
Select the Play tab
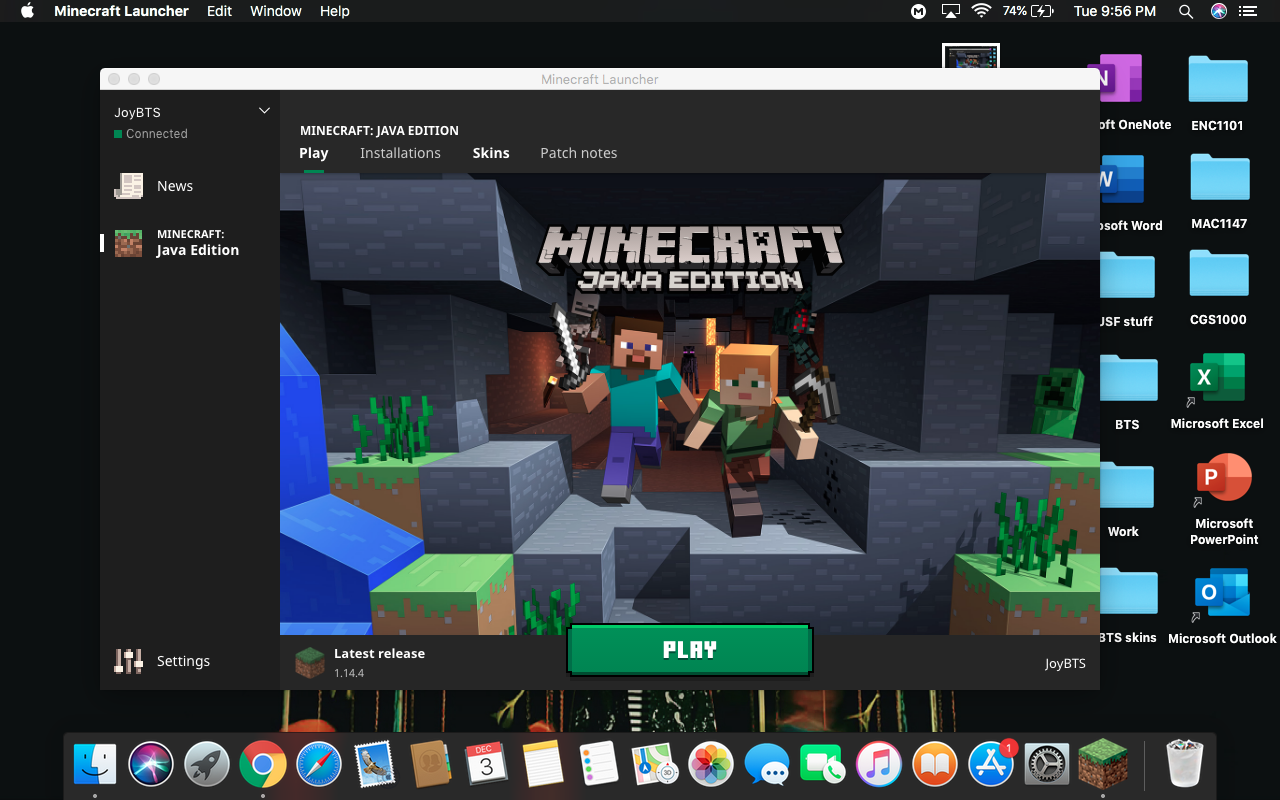click(313, 153)
